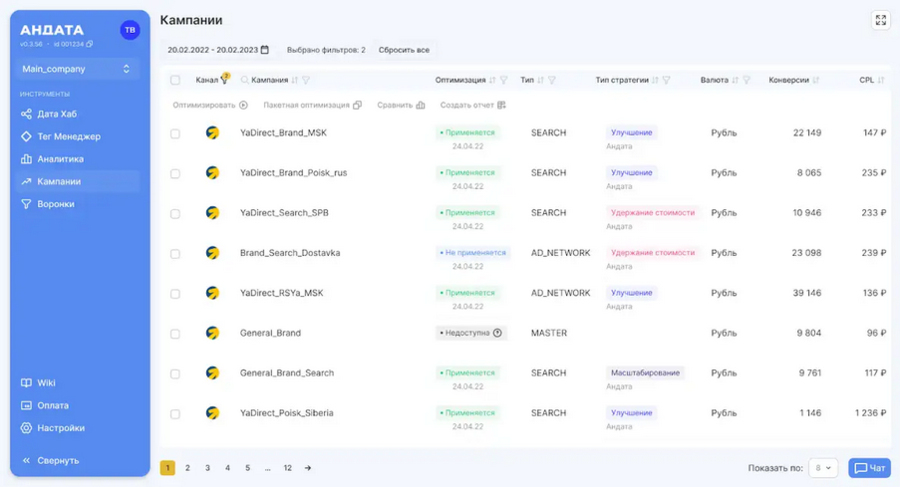Filter the Тип стратегии column
Screen dimensions: 900x487
666,80
